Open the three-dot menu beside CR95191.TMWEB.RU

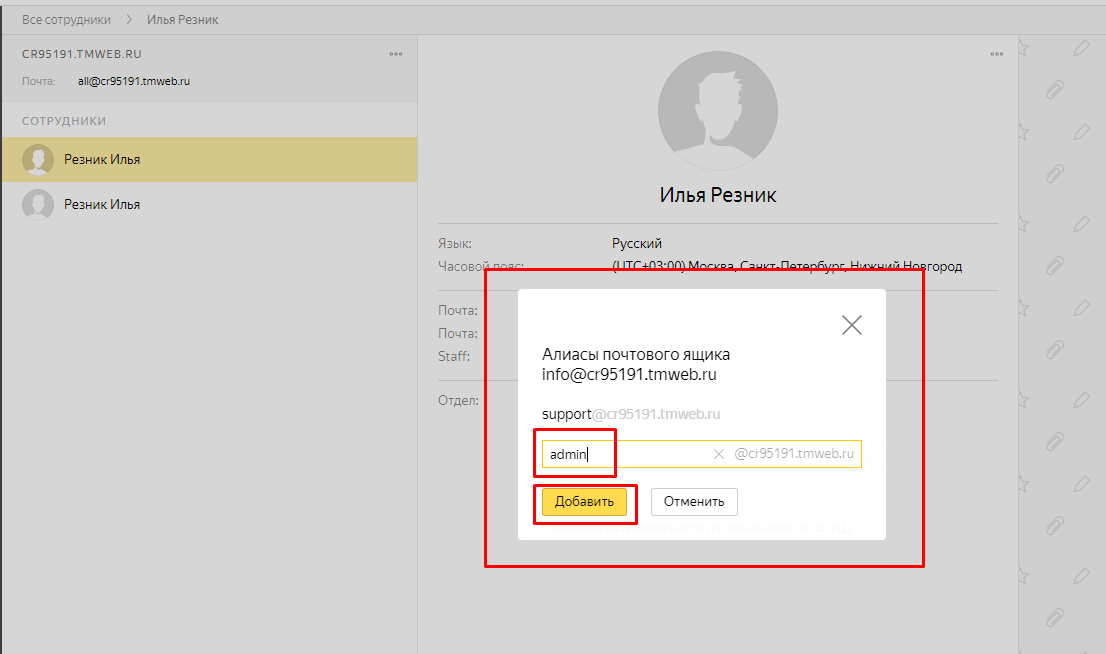396,54
